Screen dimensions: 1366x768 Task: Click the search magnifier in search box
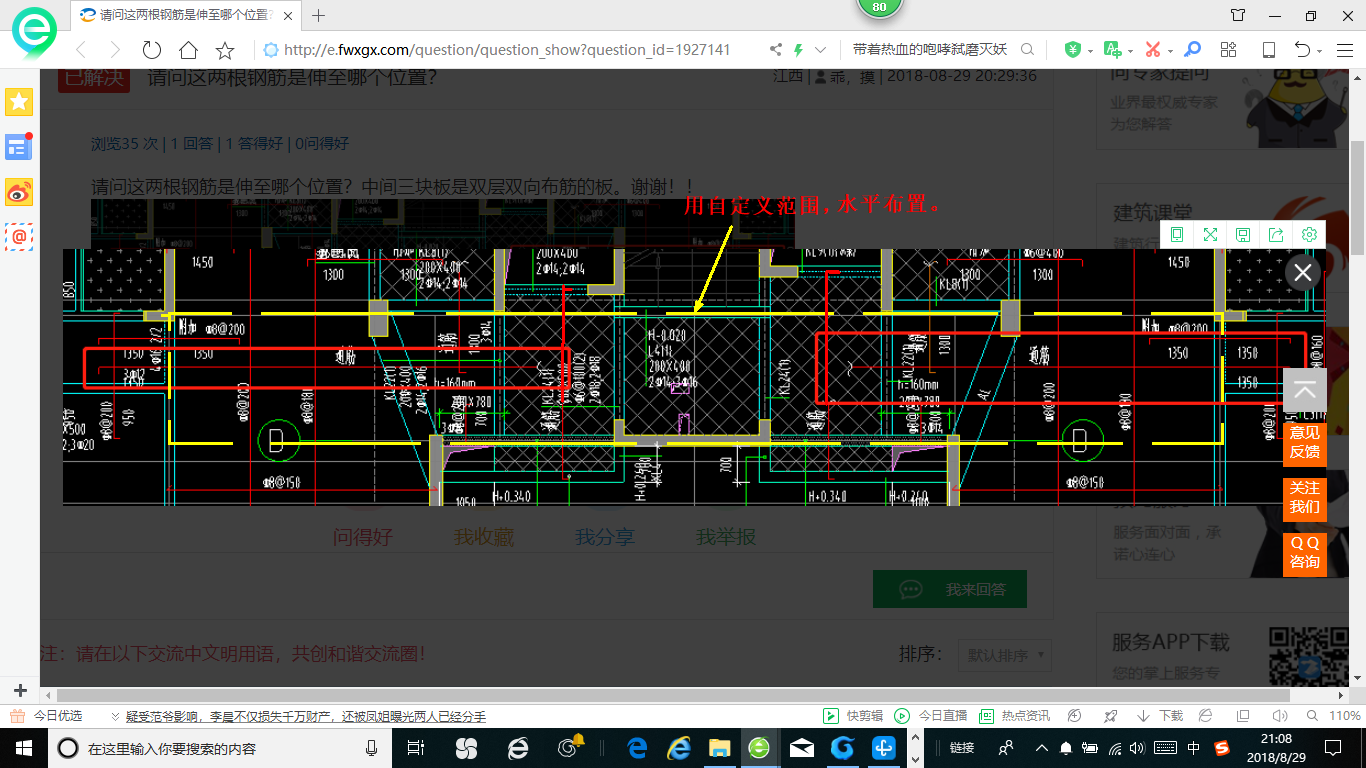tap(1027, 49)
